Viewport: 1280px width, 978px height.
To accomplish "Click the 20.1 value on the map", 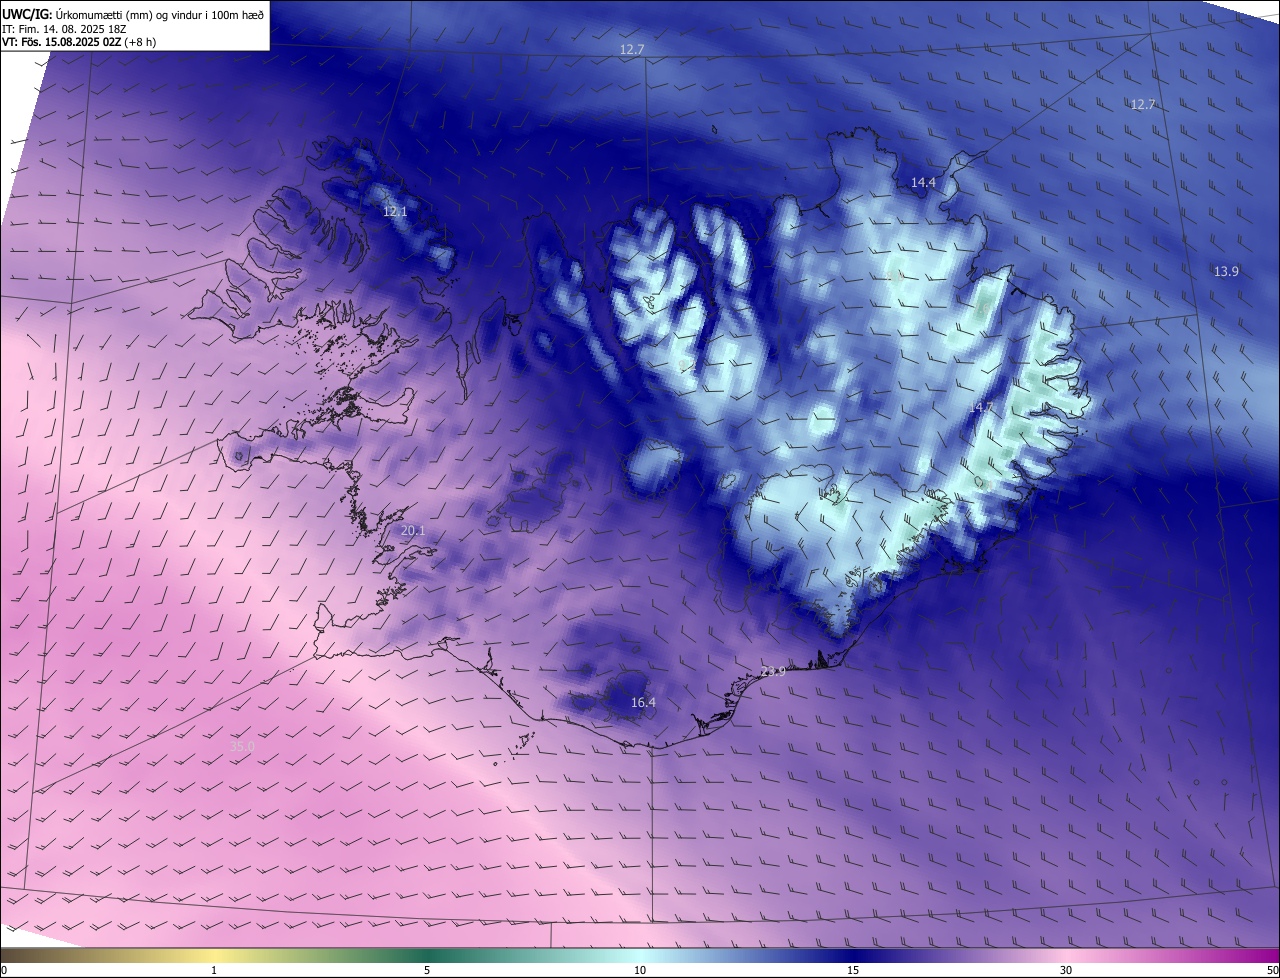I will coord(413,530).
